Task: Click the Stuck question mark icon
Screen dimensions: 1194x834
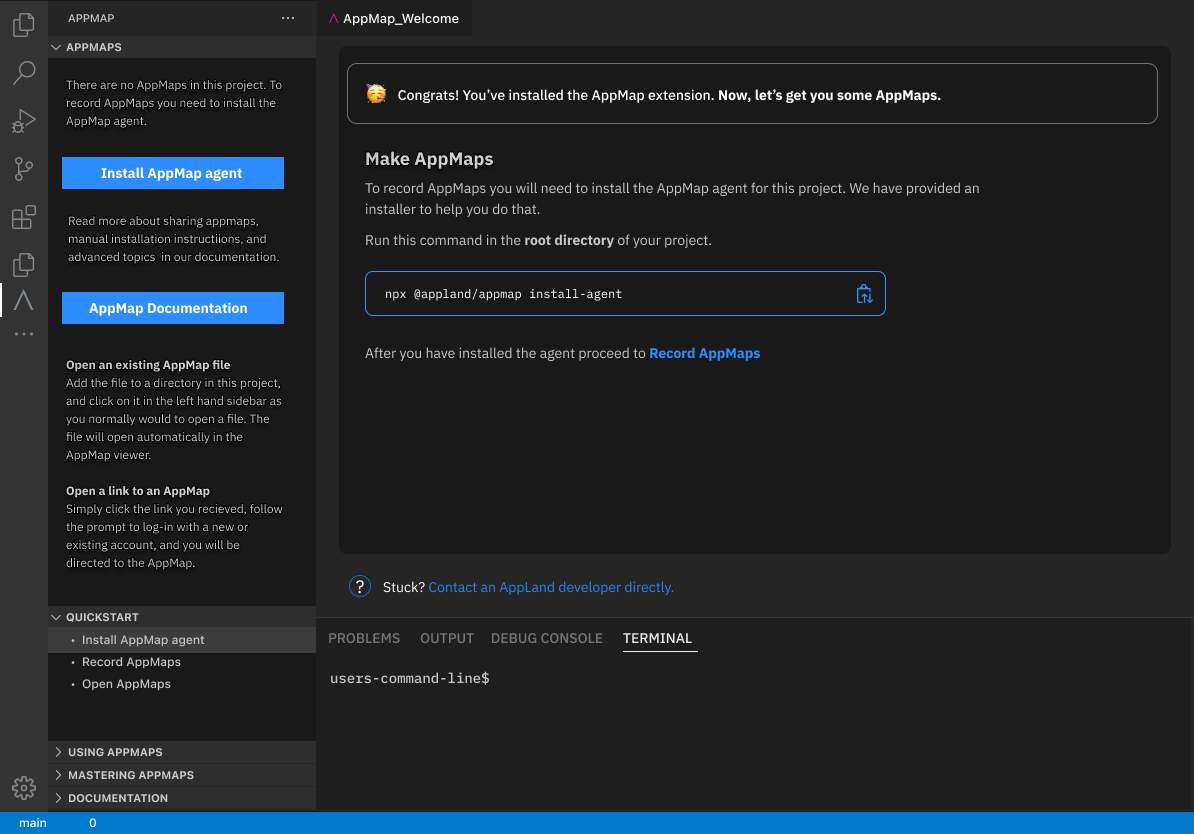Action: pos(359,586)
